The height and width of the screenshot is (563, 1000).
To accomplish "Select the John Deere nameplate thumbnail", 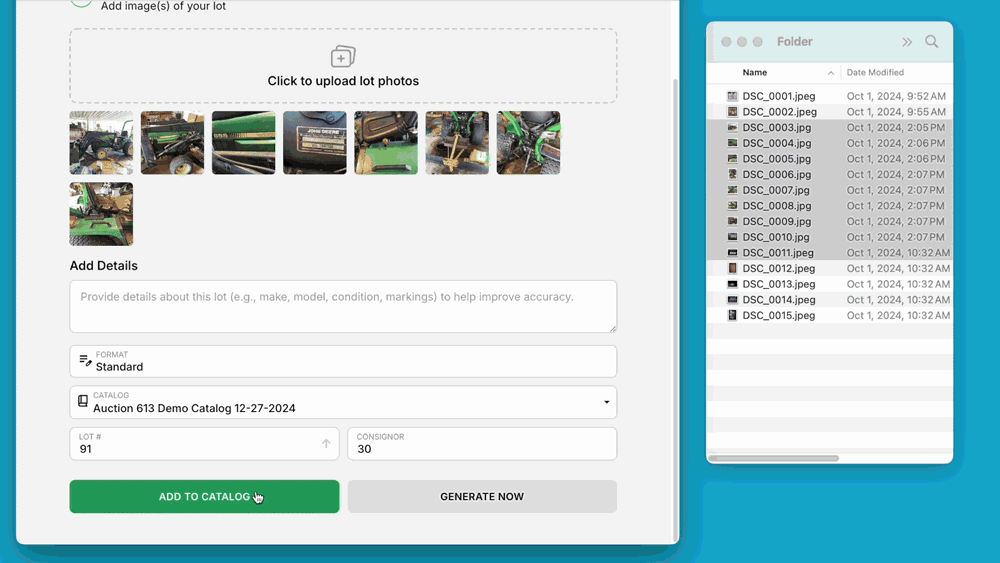I will pyautogui.click(x=315, y=143).
